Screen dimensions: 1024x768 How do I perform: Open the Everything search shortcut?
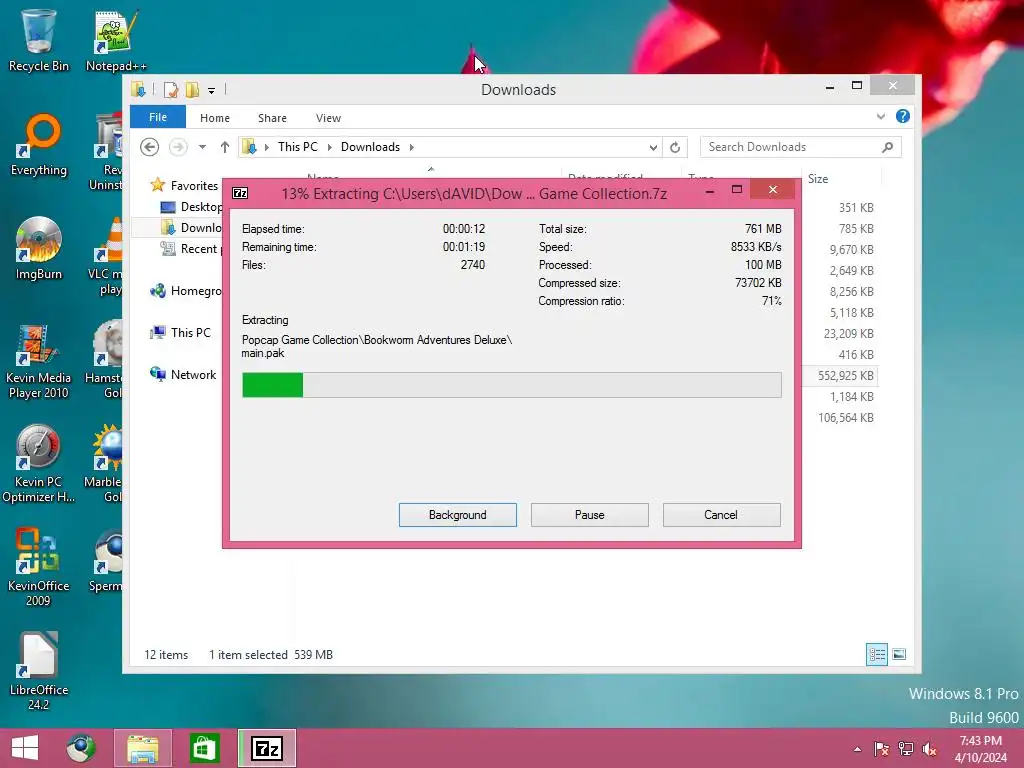pos(39,145)
